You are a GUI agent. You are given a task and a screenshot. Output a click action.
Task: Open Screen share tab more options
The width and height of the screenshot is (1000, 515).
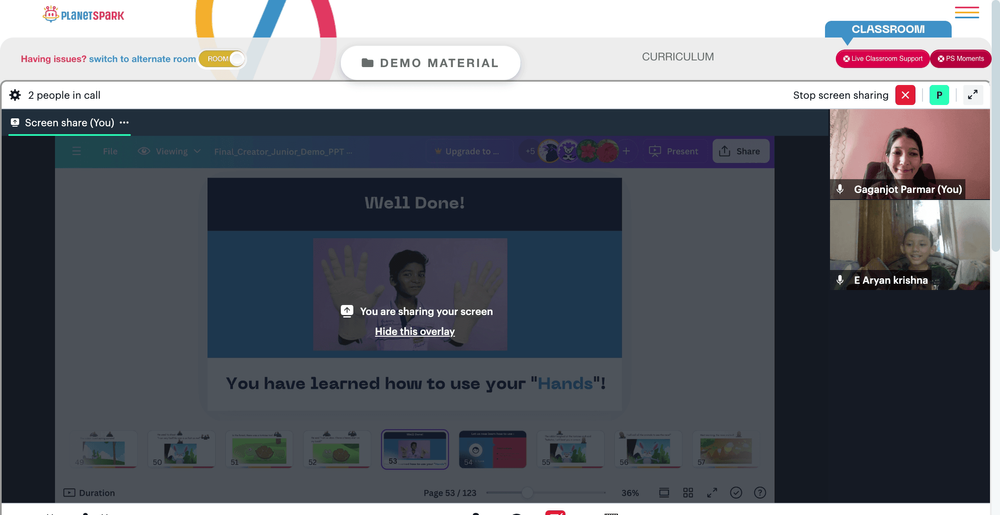pos(124,122)
